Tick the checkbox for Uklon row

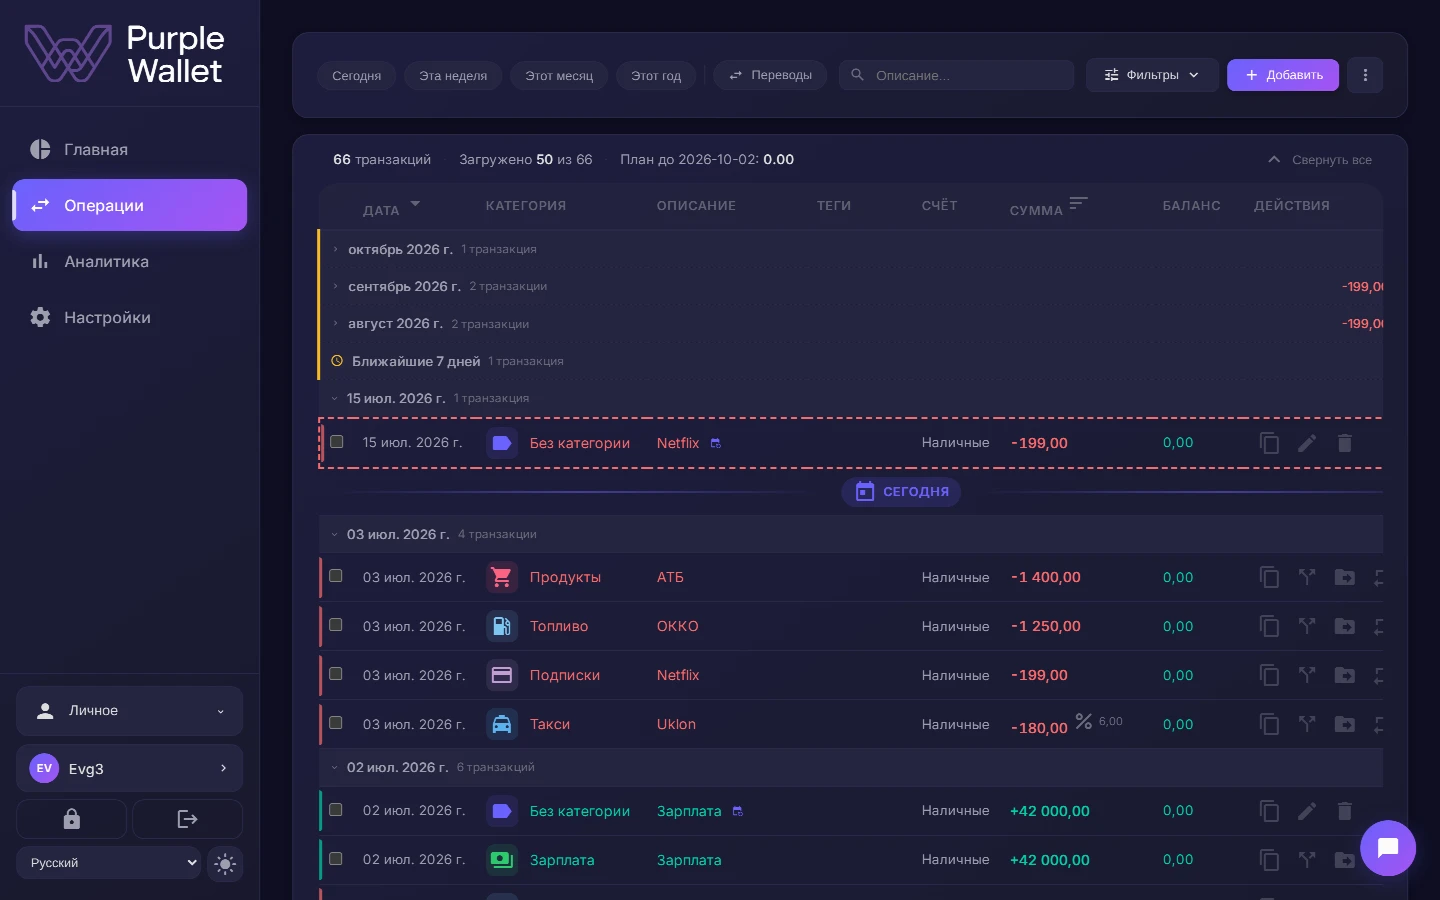(x=336, y=723)
